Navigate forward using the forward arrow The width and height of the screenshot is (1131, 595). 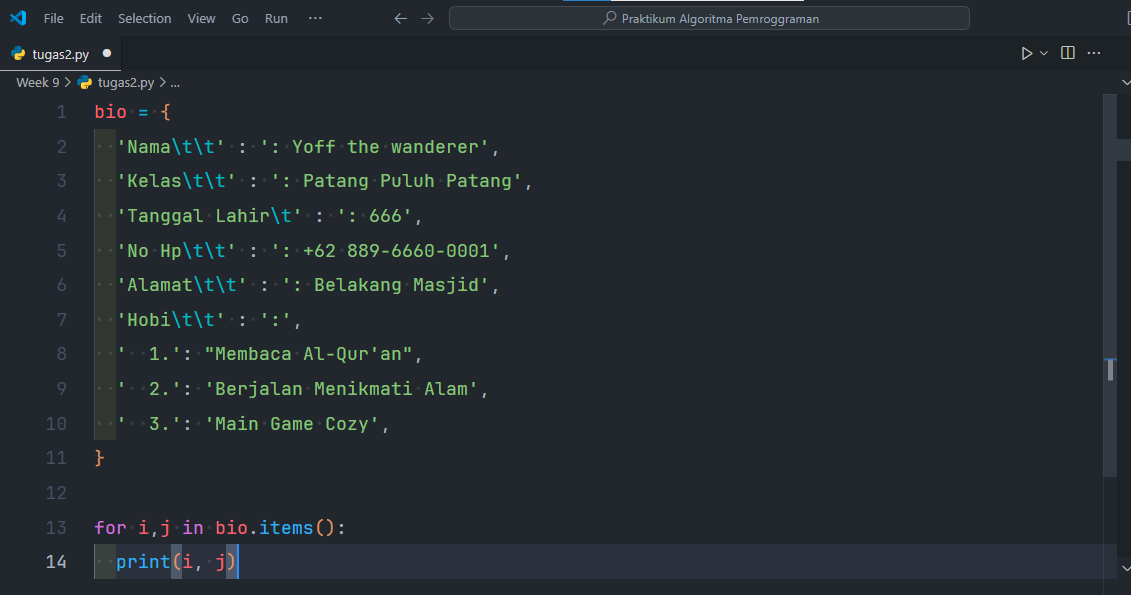pyautogui.click(x=427, y=17)
